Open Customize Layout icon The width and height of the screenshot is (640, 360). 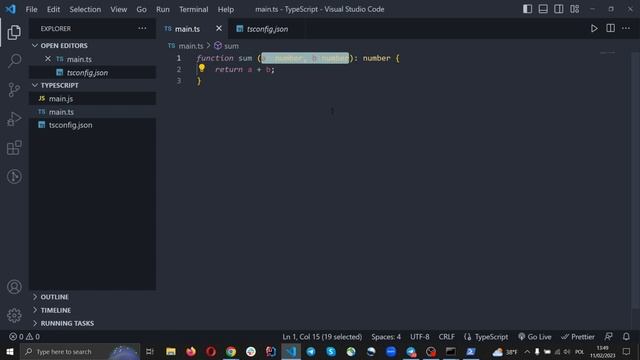point(574,9)
